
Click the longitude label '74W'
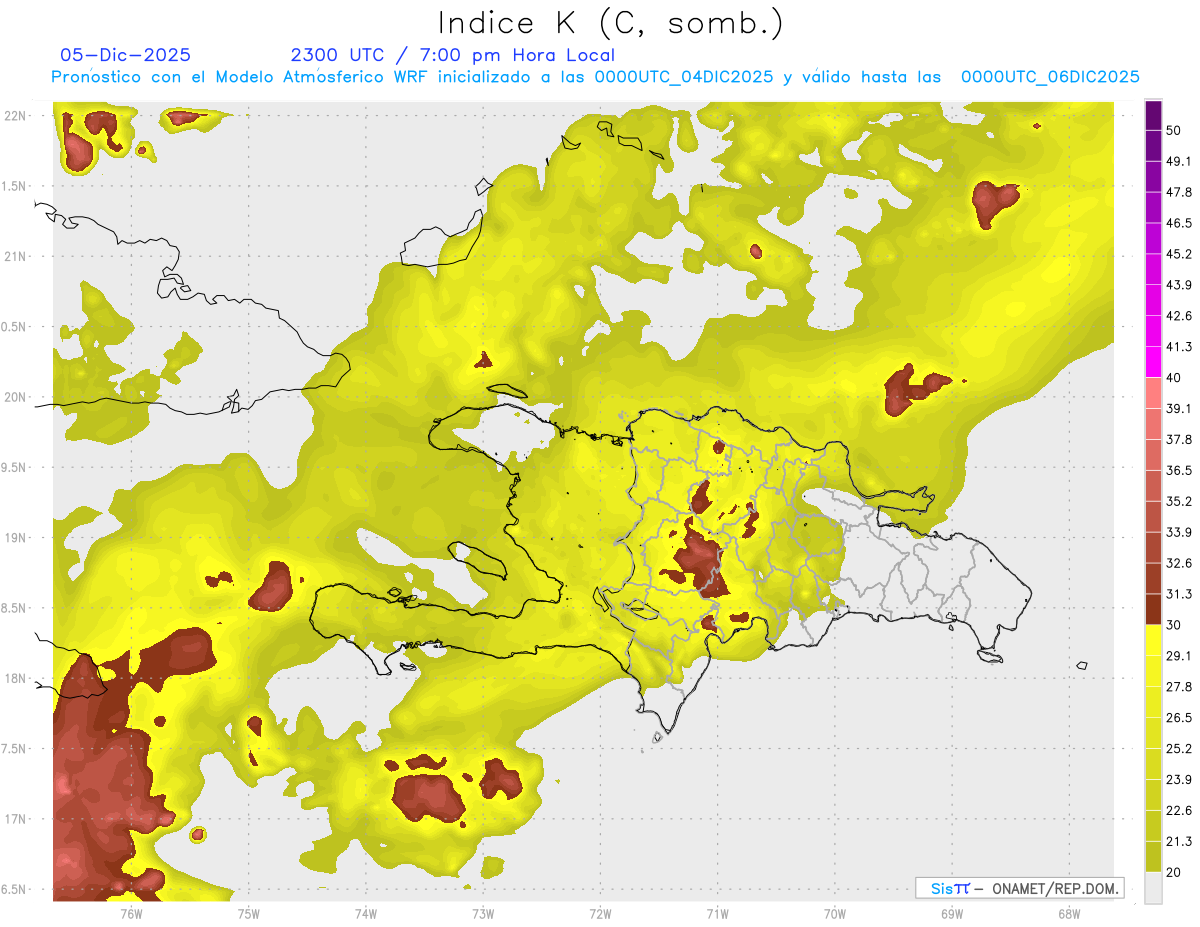click(x=366, y=913)
